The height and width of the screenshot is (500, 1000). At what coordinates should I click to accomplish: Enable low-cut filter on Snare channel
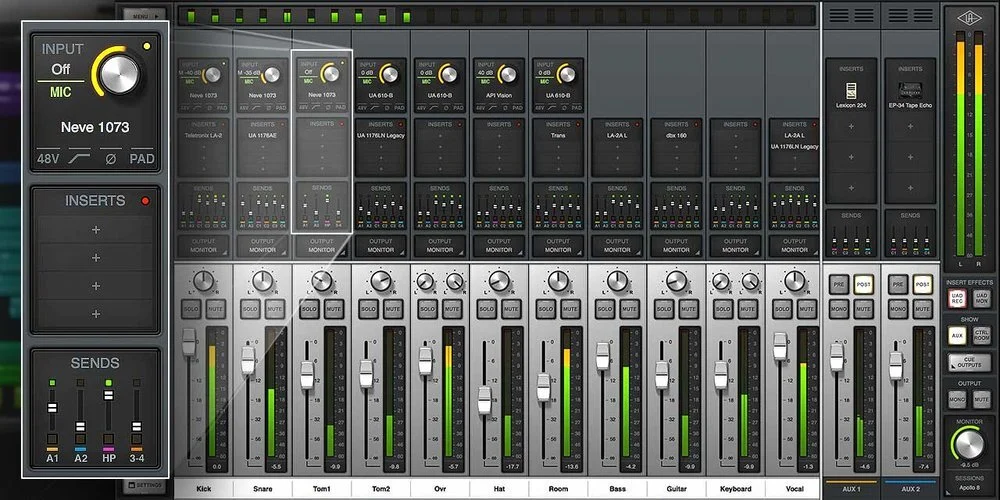pyautogui.click(x=255, y=108)
